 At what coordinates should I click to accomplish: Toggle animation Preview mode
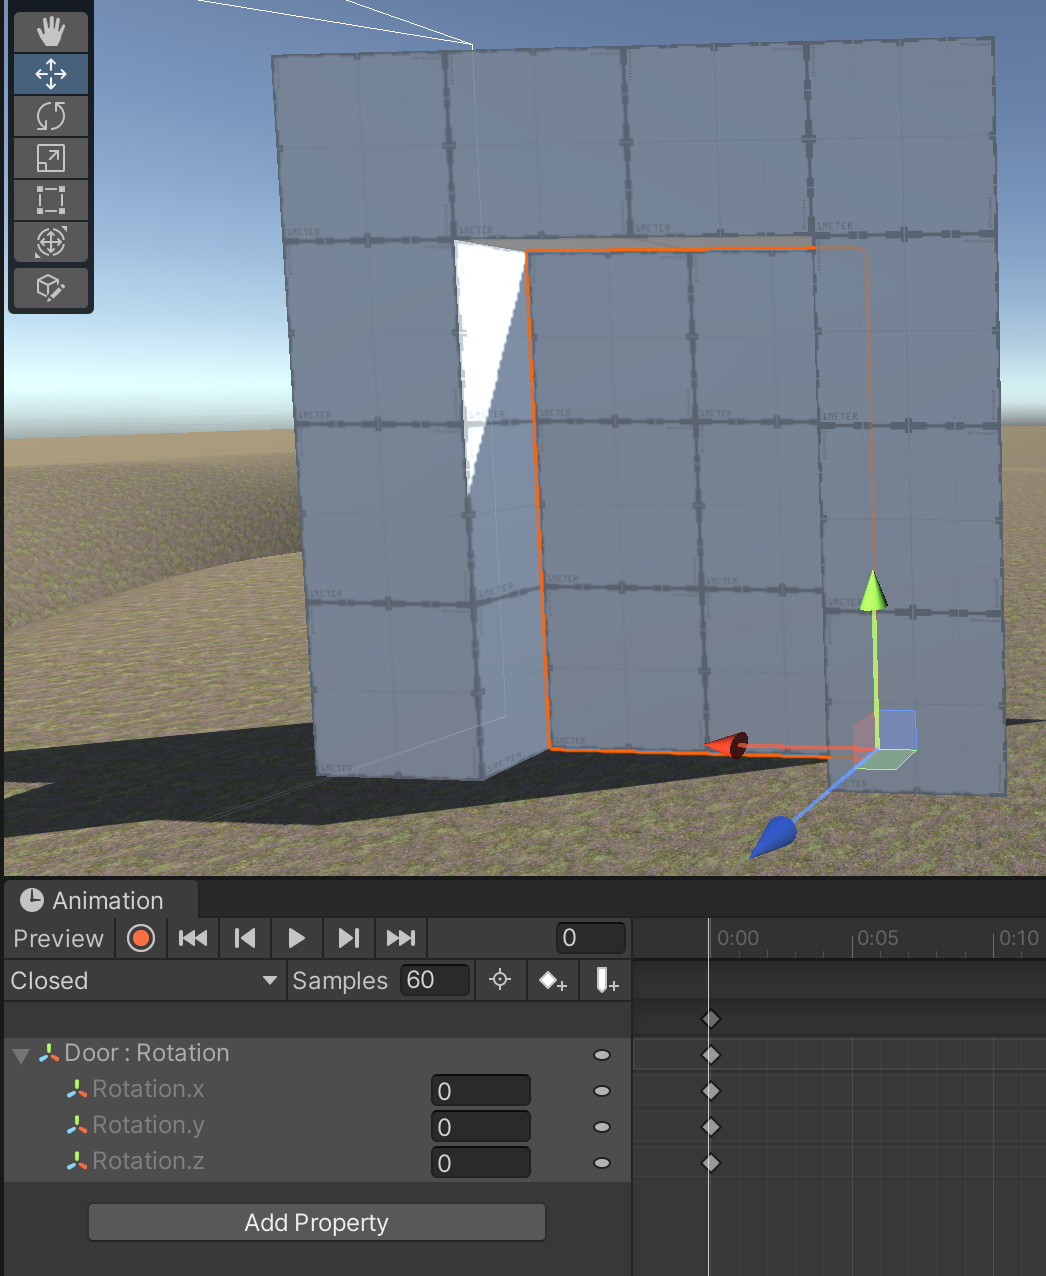(x=58, y=938)
